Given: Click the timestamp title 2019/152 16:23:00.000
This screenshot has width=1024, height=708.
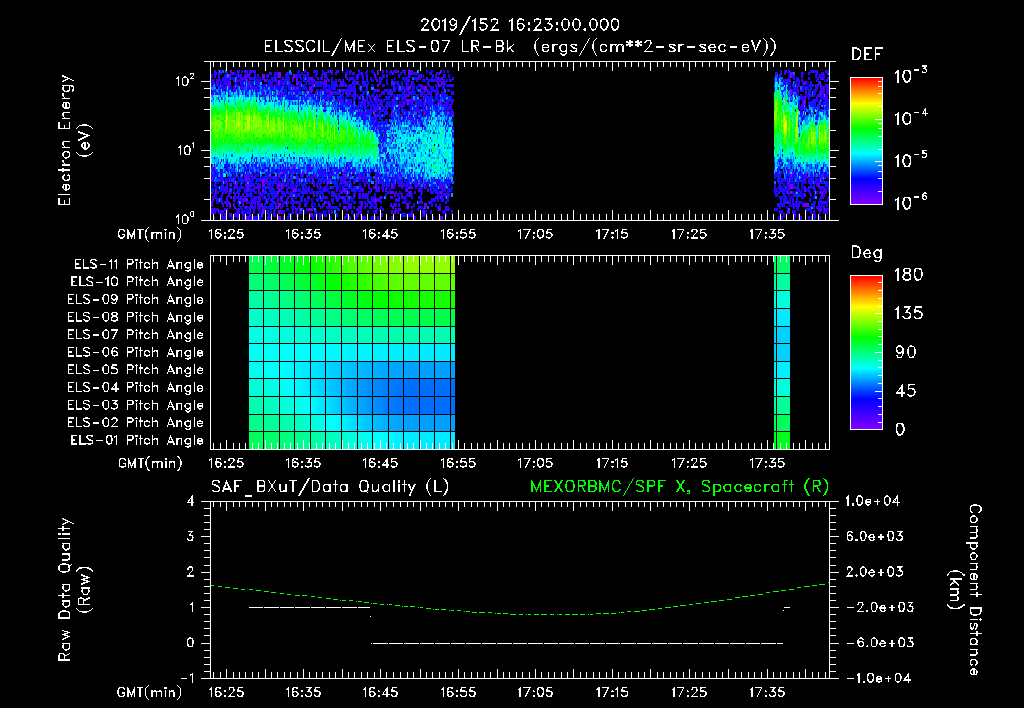Looking at the screenshot, I should click(x=519, y=25).
